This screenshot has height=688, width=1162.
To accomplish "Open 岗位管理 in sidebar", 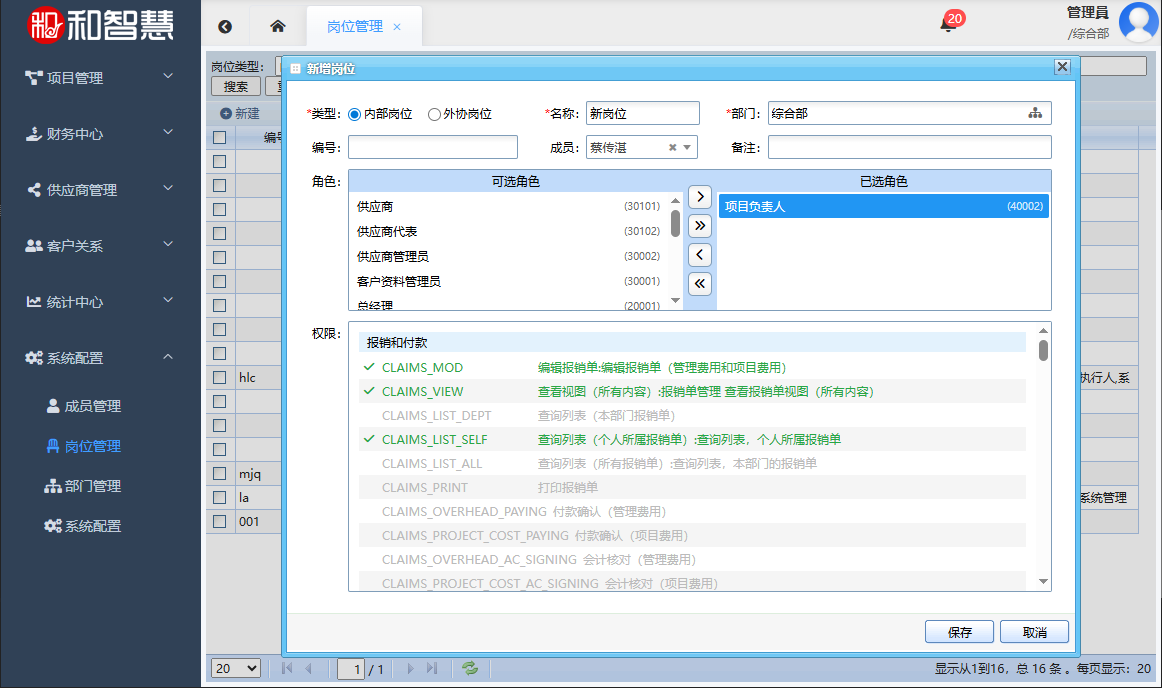I will coord(84,446).
